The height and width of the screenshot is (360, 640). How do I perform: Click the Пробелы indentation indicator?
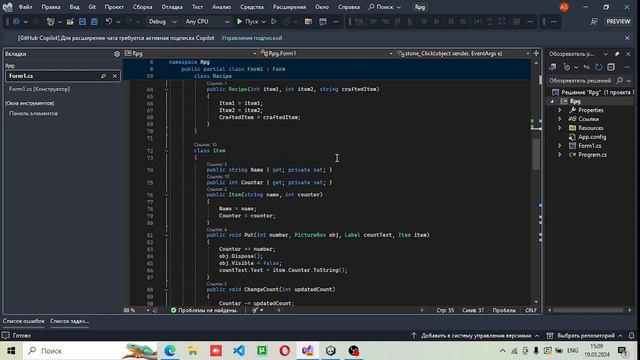click(504, 310)
